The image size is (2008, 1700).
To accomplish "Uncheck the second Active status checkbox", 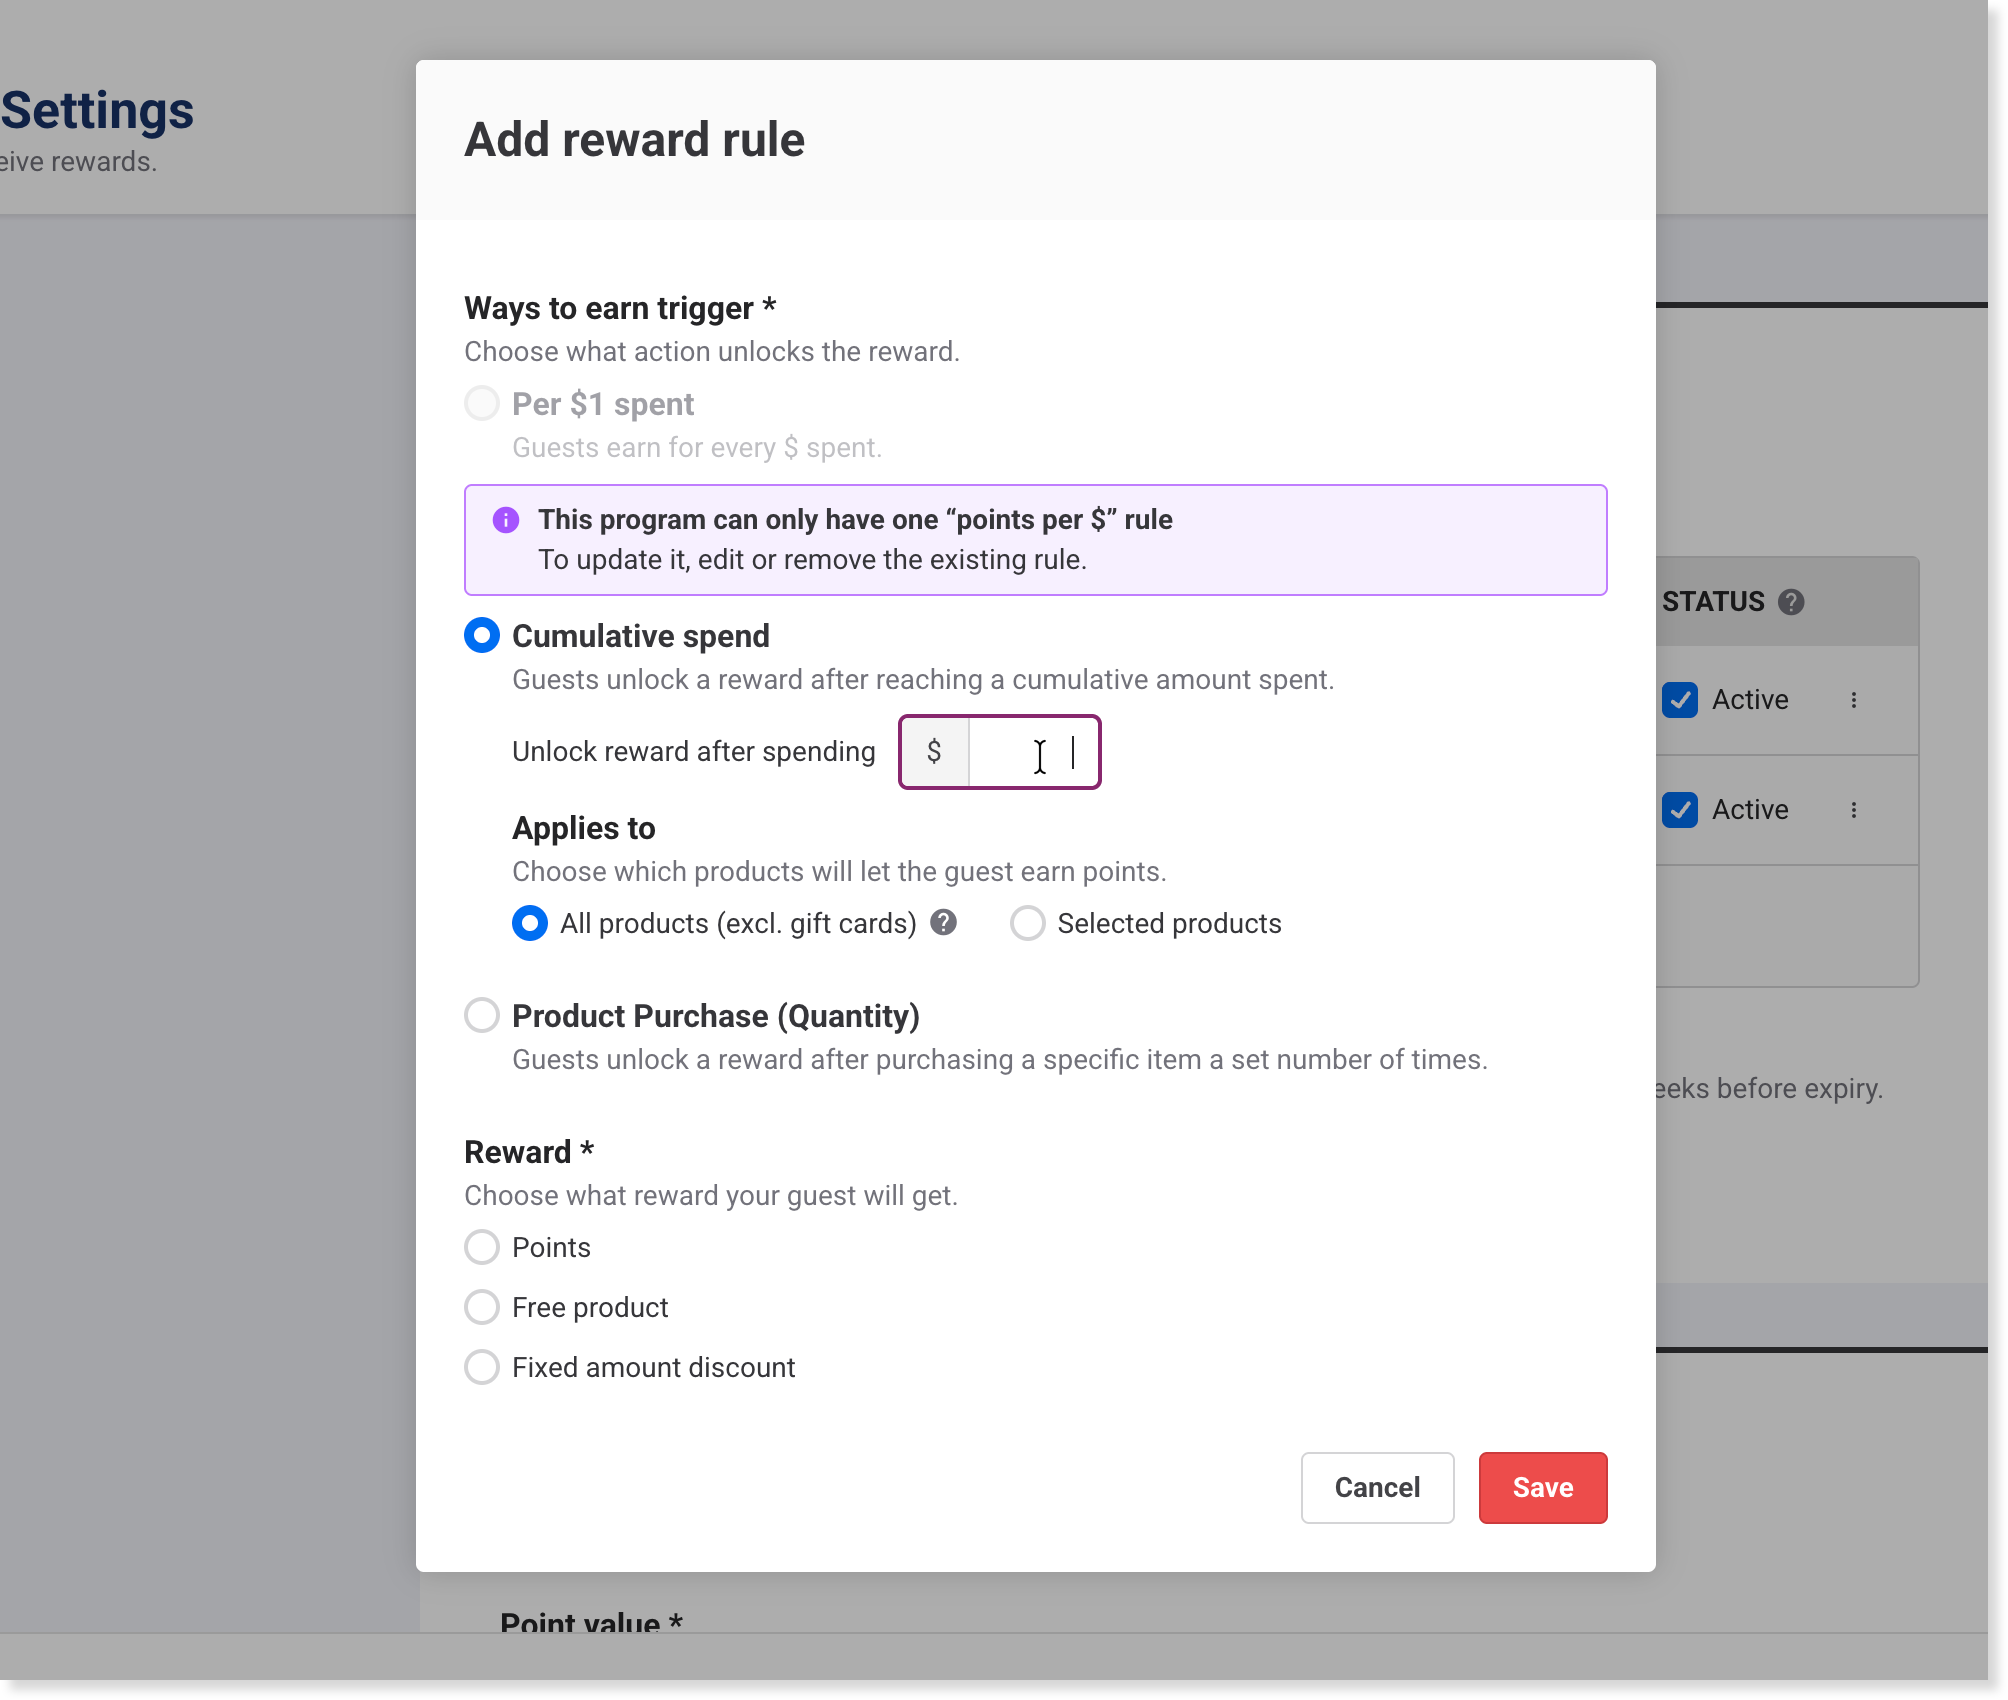I will pos(1680,810).
